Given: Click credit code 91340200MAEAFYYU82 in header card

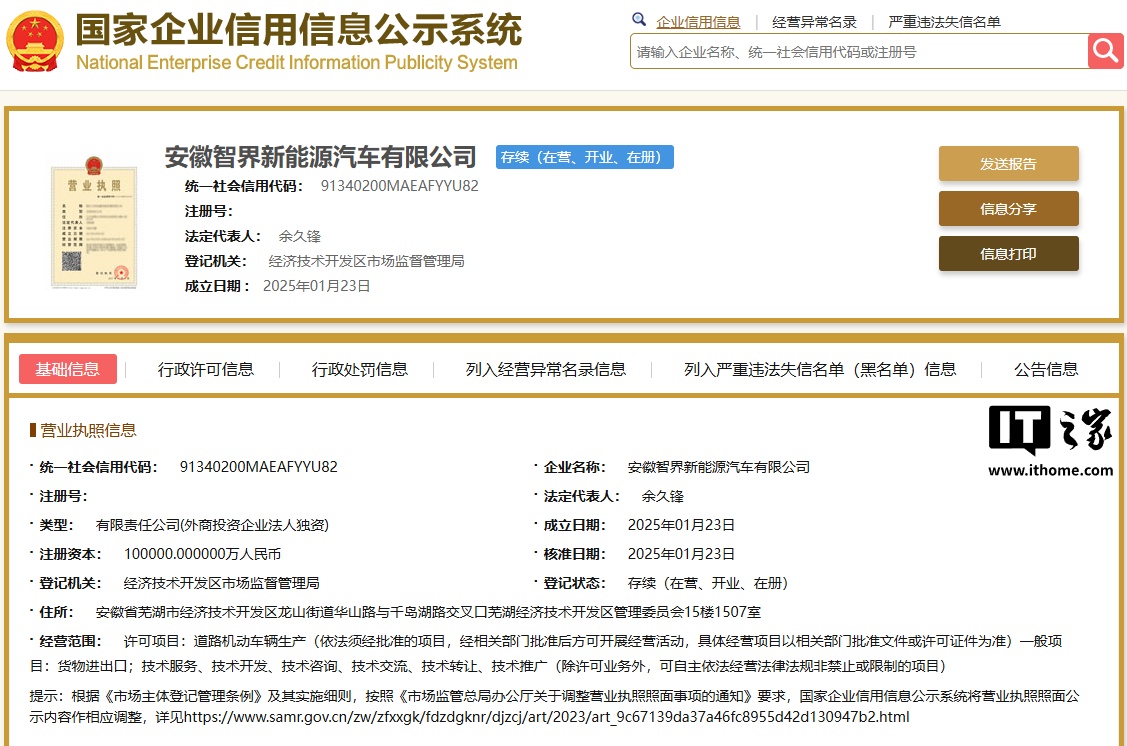Looking at the screenshot, I should pos(399,186).
